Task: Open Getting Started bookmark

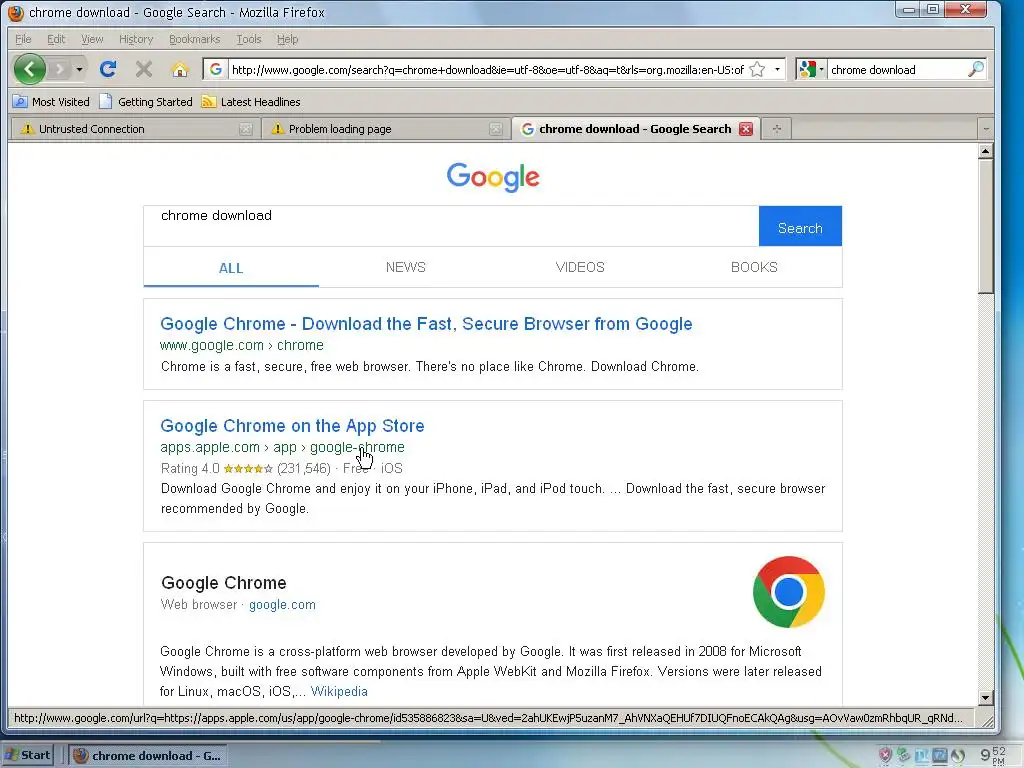Action: [146, 102]
